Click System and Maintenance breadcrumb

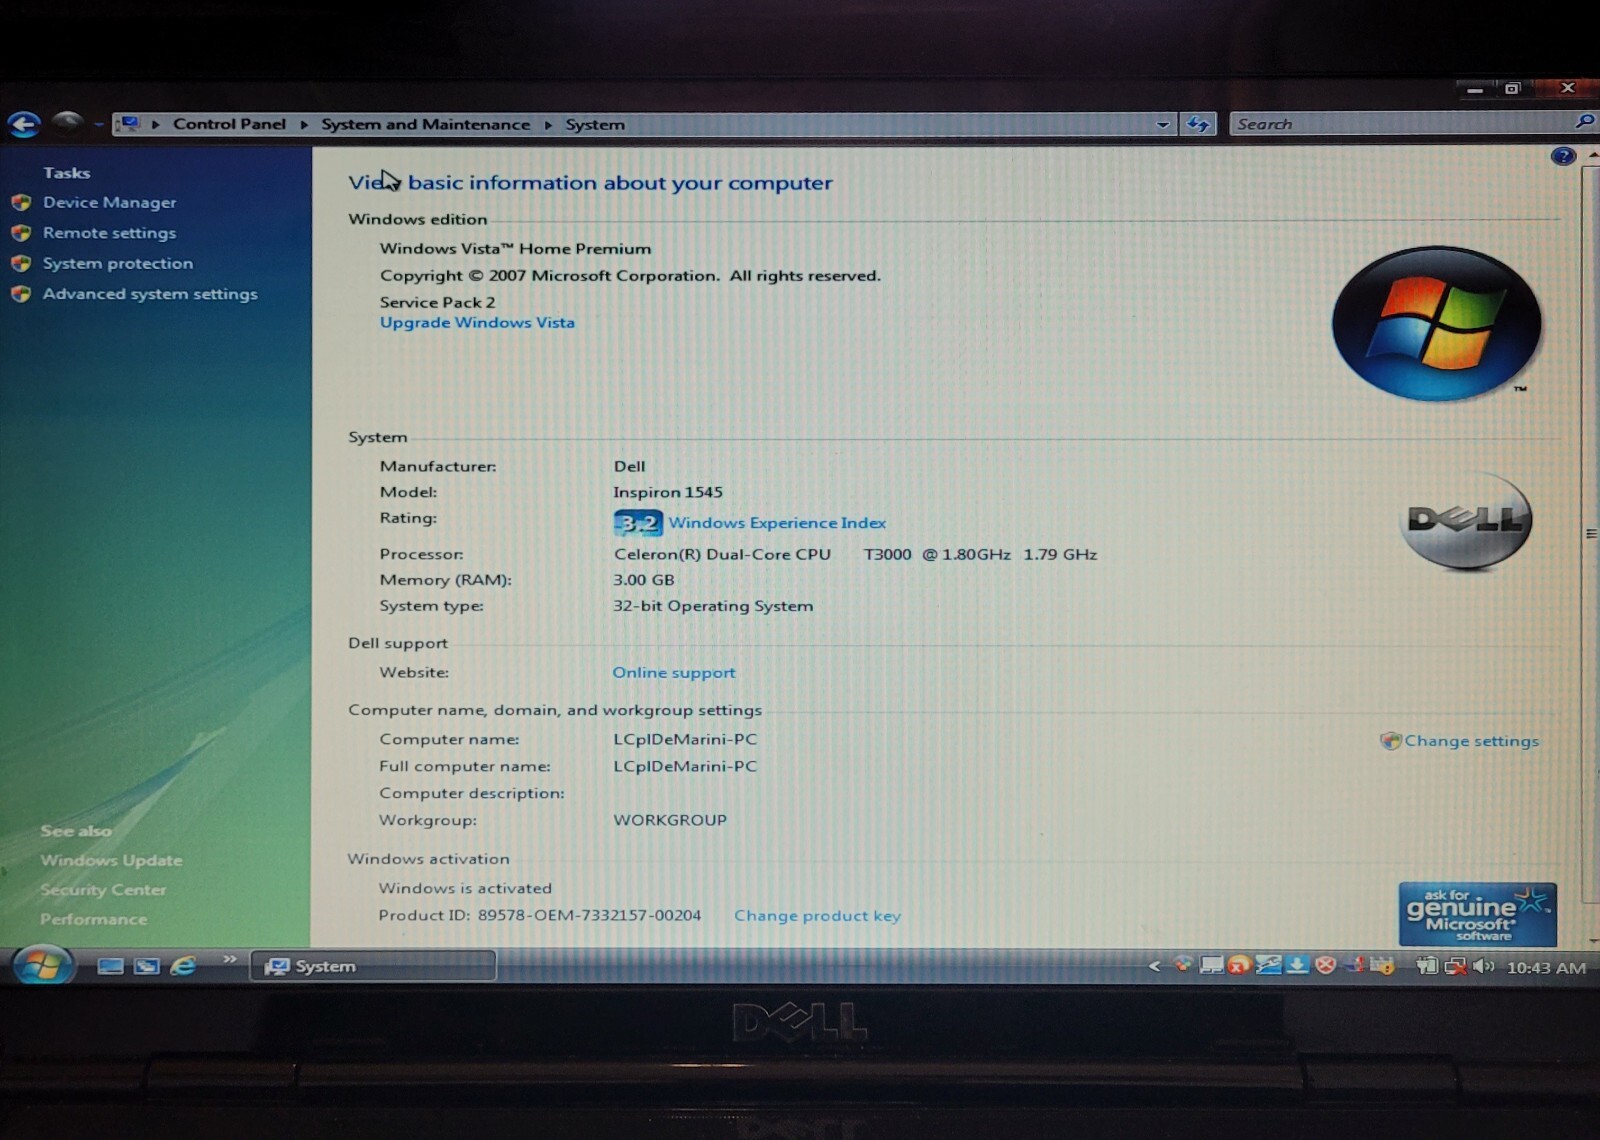pos(425,124)
